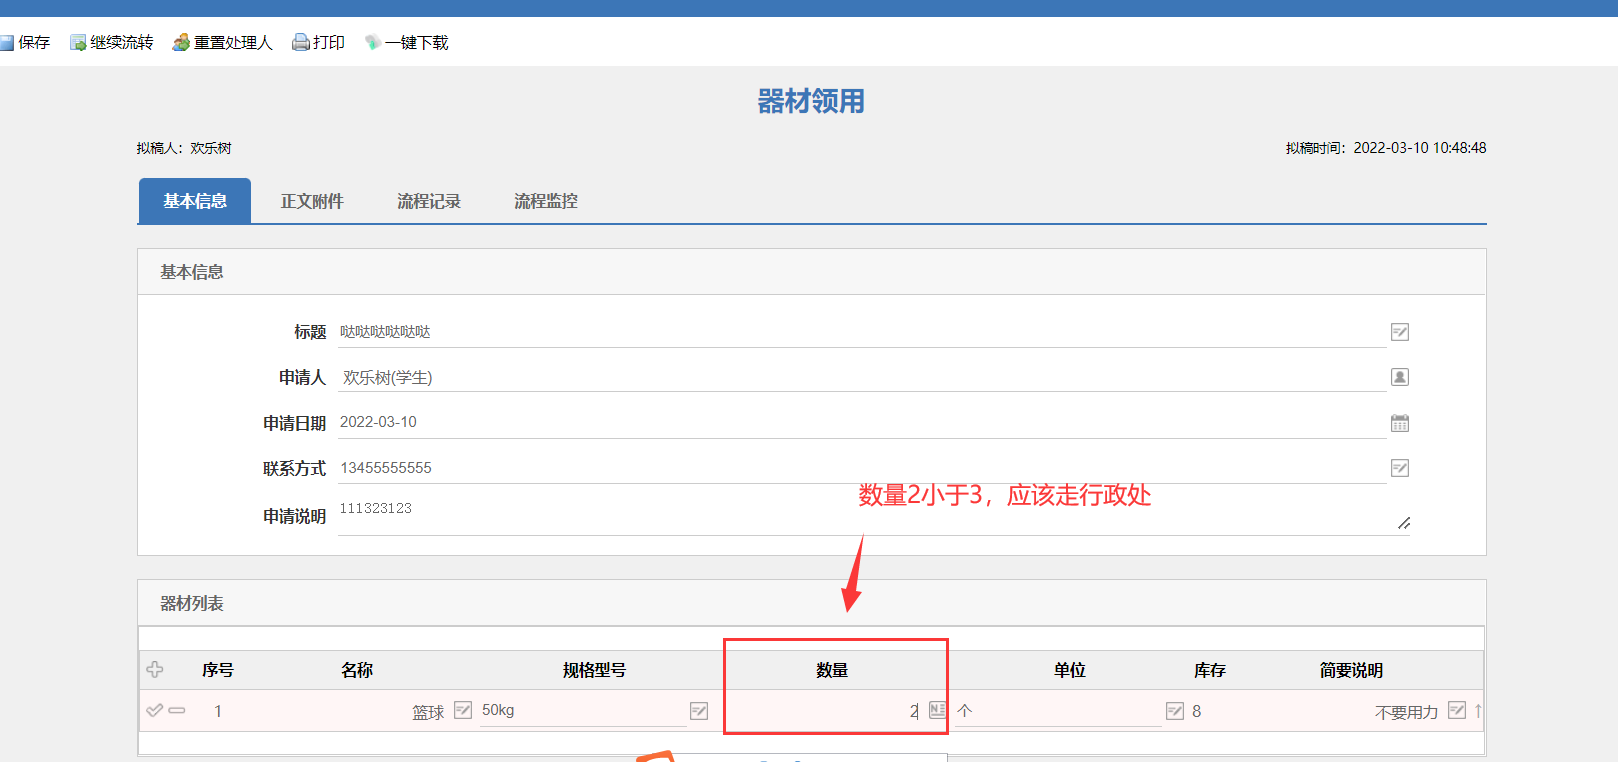Image resolution: width=1618 pixels, height=762 pixels.
Task: Click the checkmark icon on row 1
Action: point(154,710)
